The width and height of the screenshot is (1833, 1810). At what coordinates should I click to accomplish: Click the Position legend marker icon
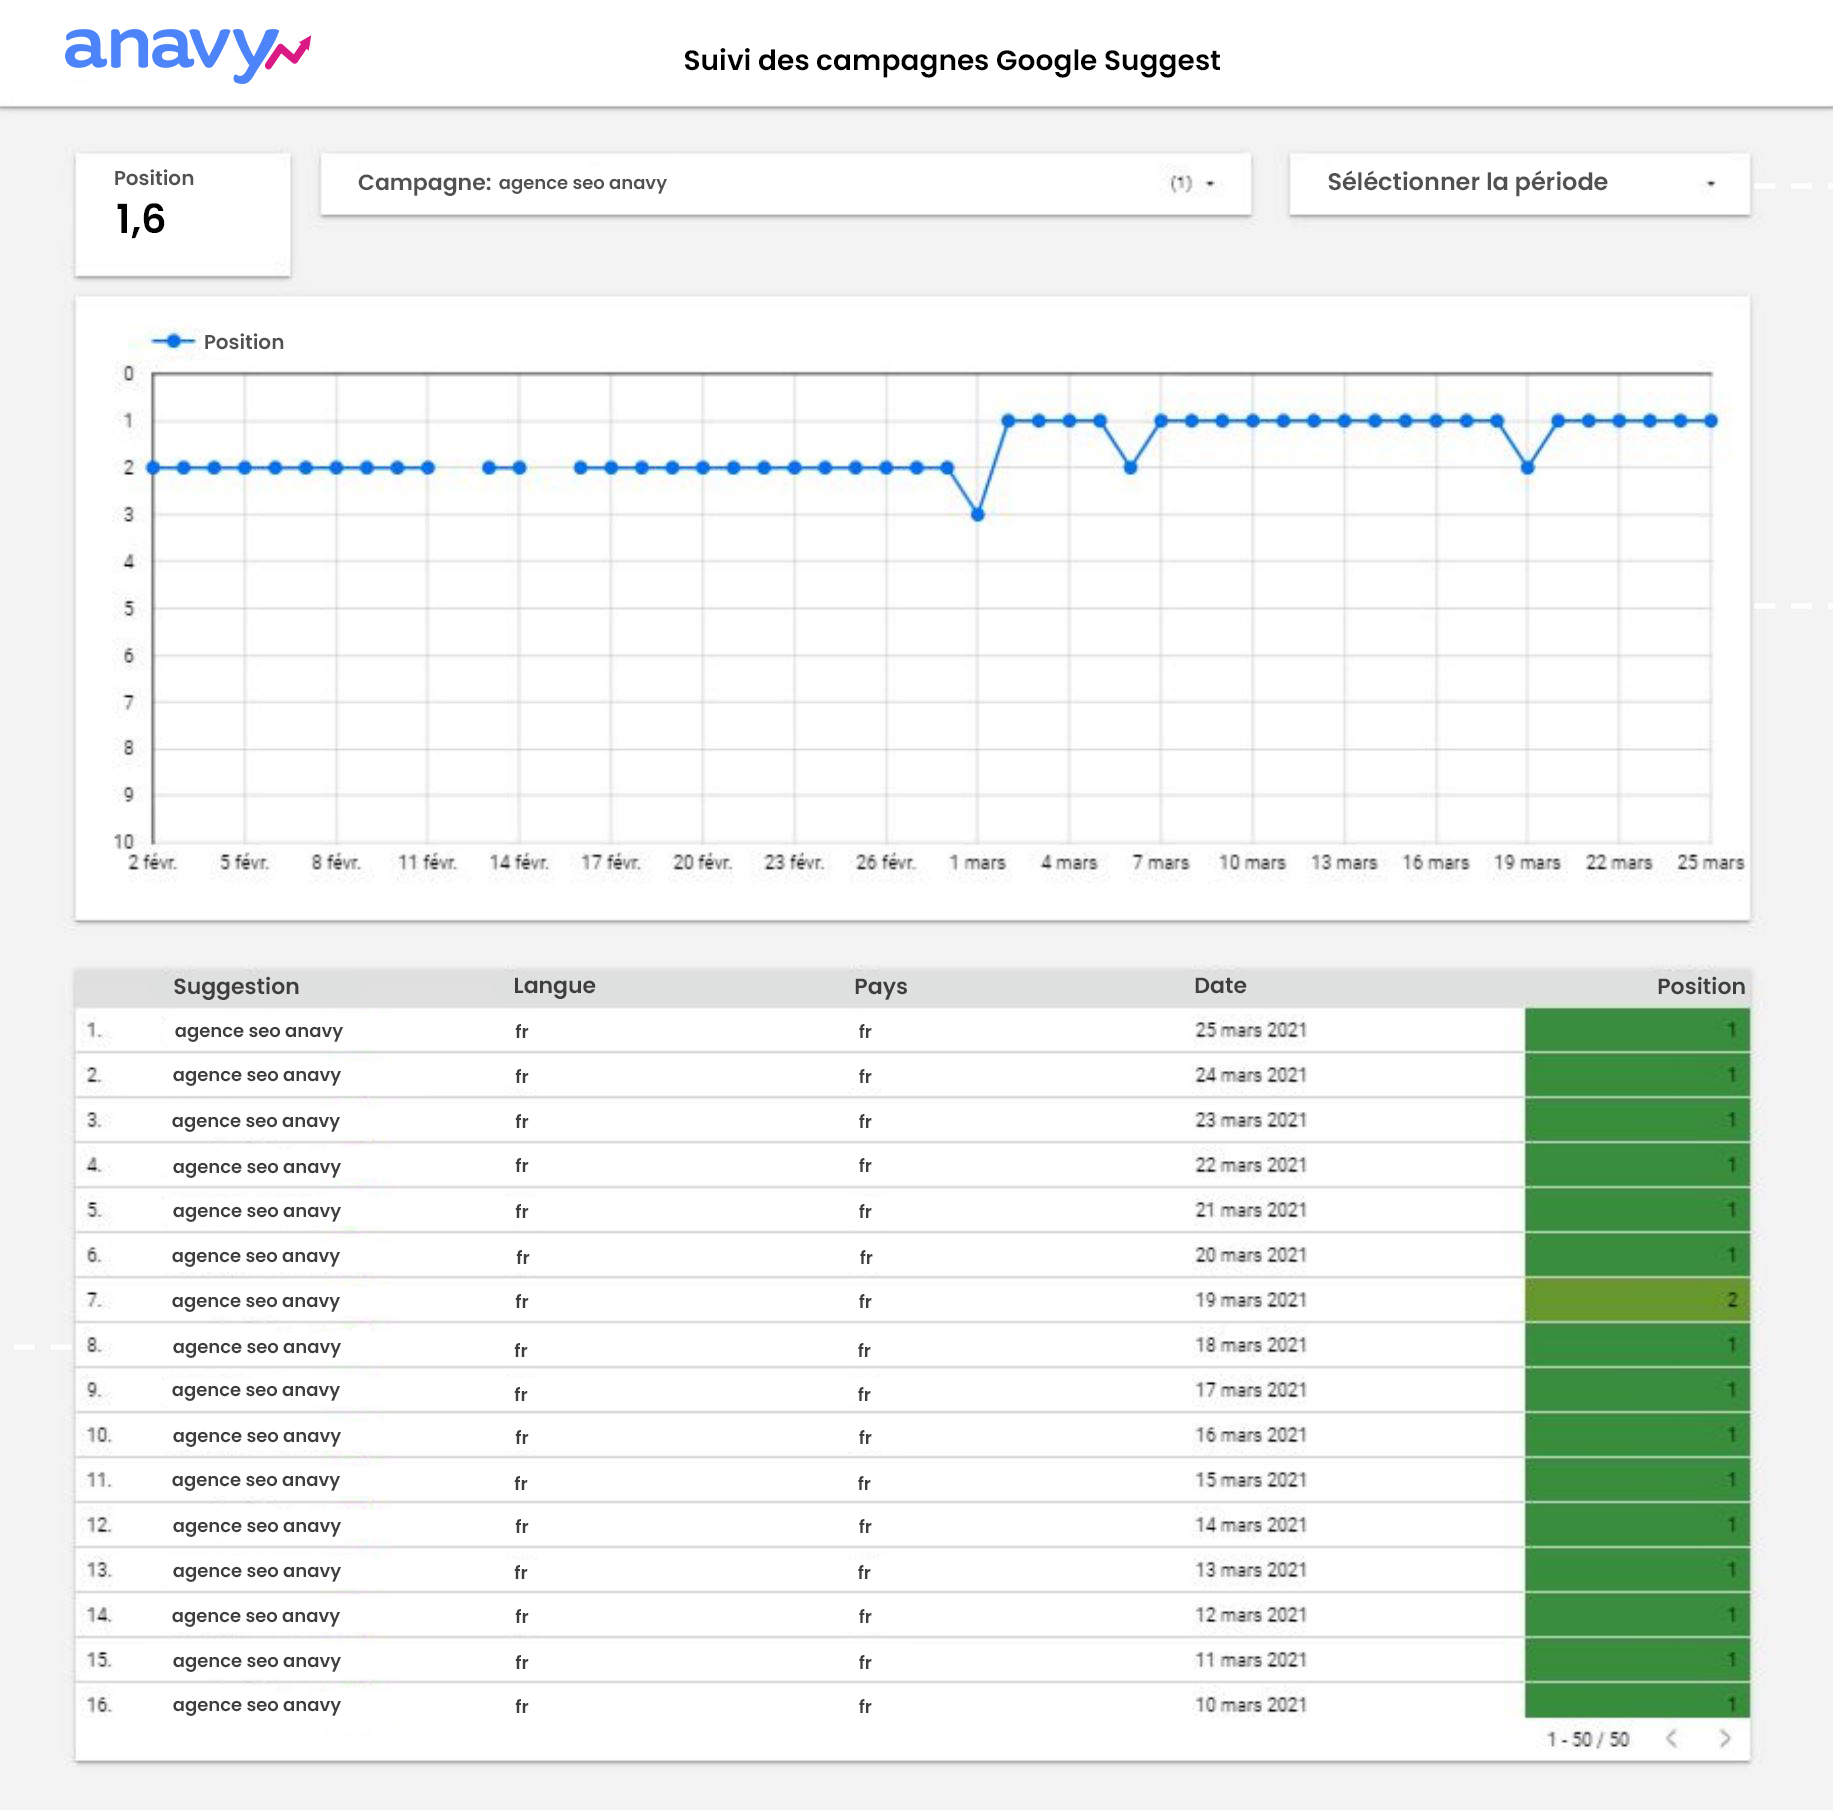tap(174, 341)
